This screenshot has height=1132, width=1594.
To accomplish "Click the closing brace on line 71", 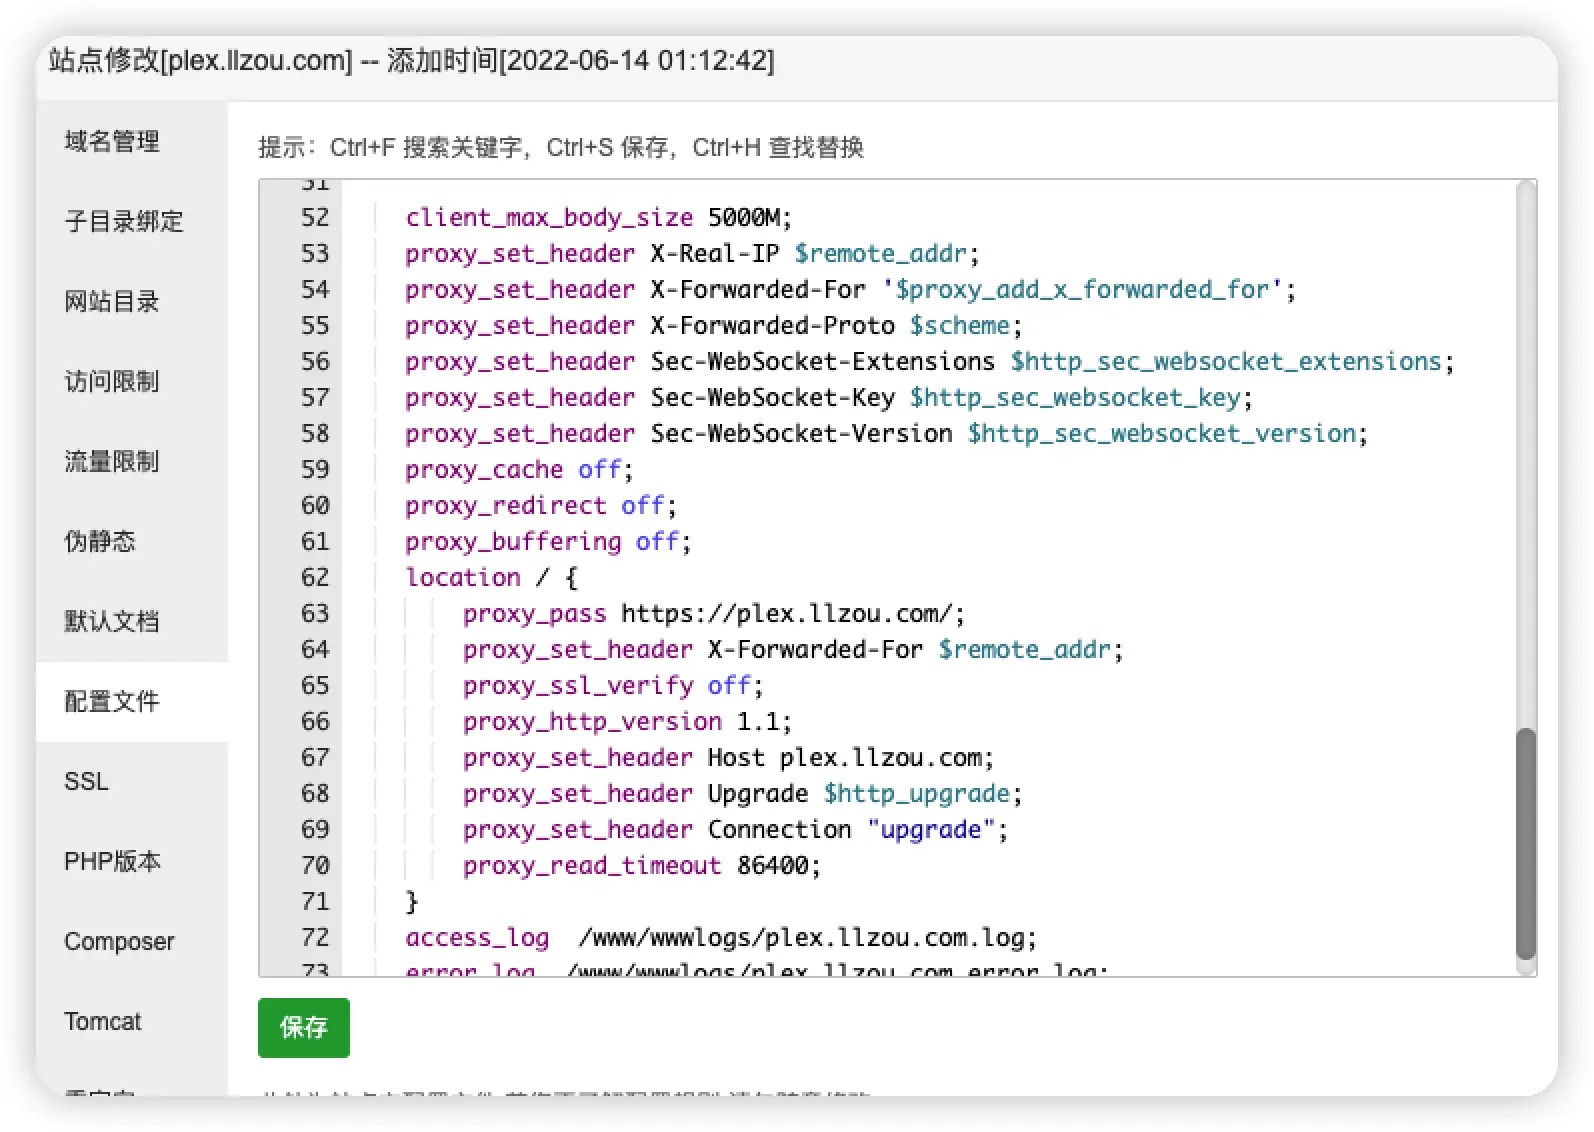I will 411,901.
